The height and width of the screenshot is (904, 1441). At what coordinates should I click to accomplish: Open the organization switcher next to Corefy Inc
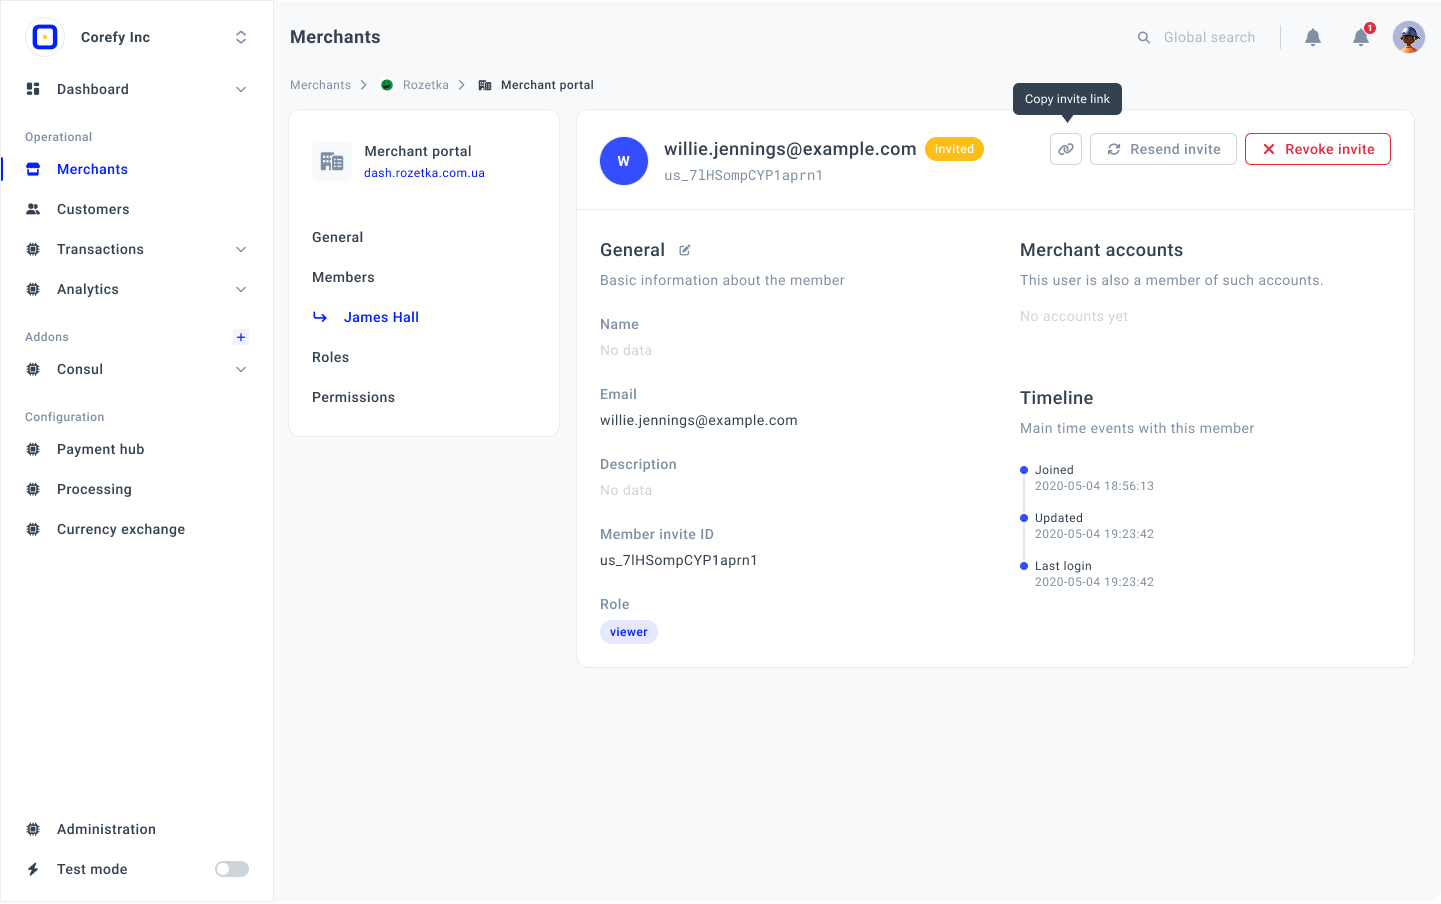coord(241,37)
